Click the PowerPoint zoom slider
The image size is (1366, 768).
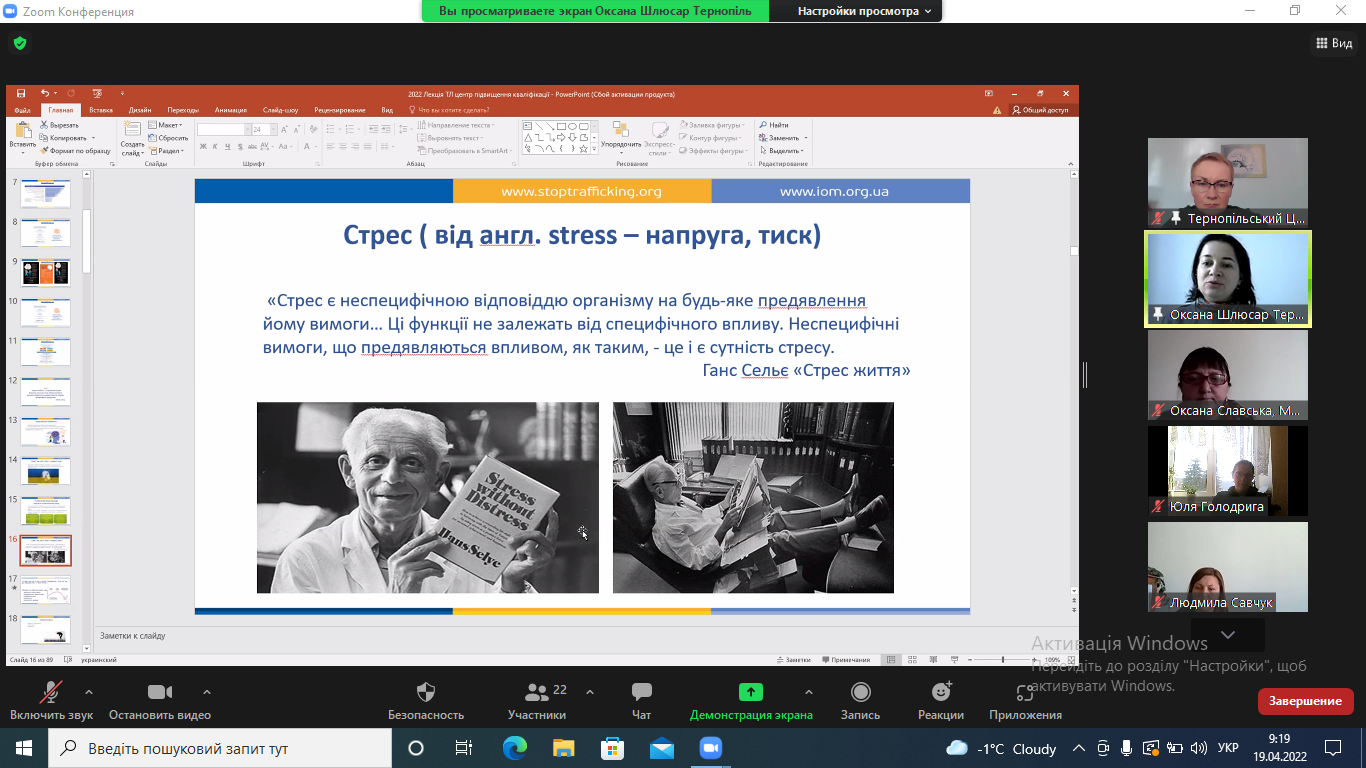1003,660
